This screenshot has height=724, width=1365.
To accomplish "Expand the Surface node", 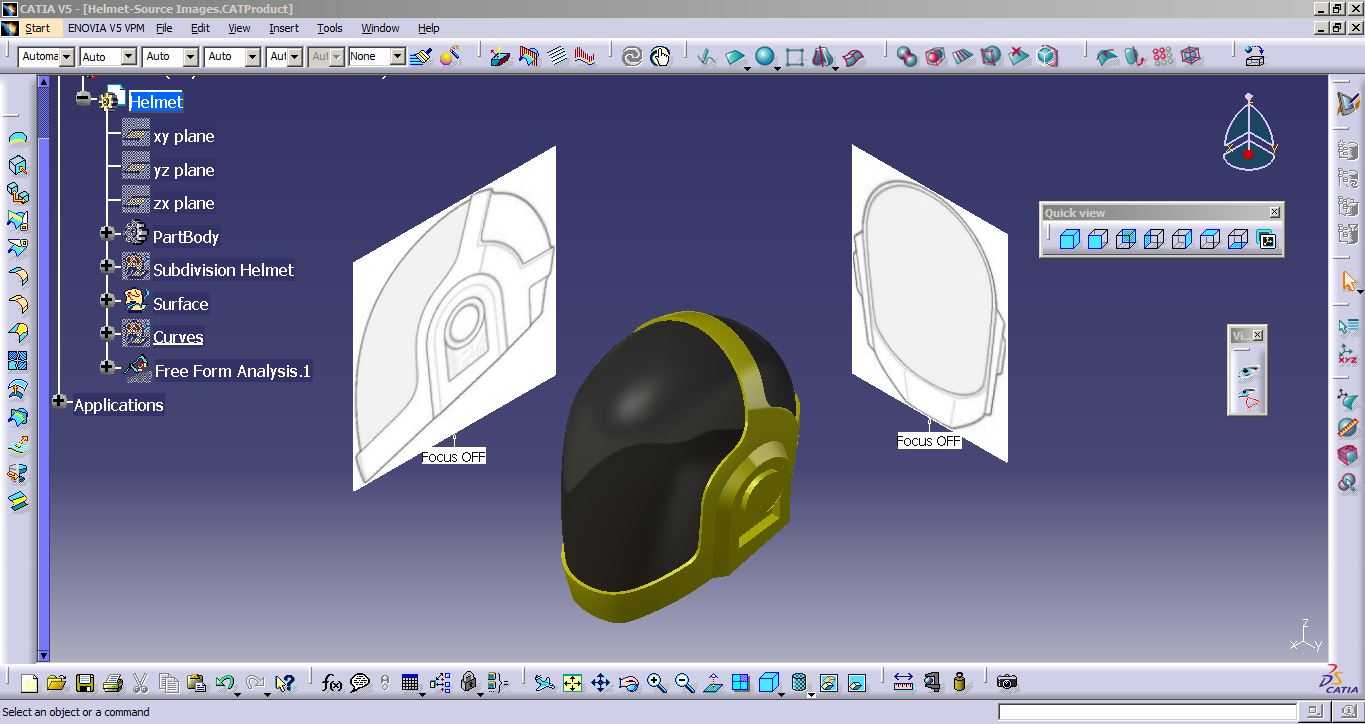I will pyautogui.click(x=108, y=299).
